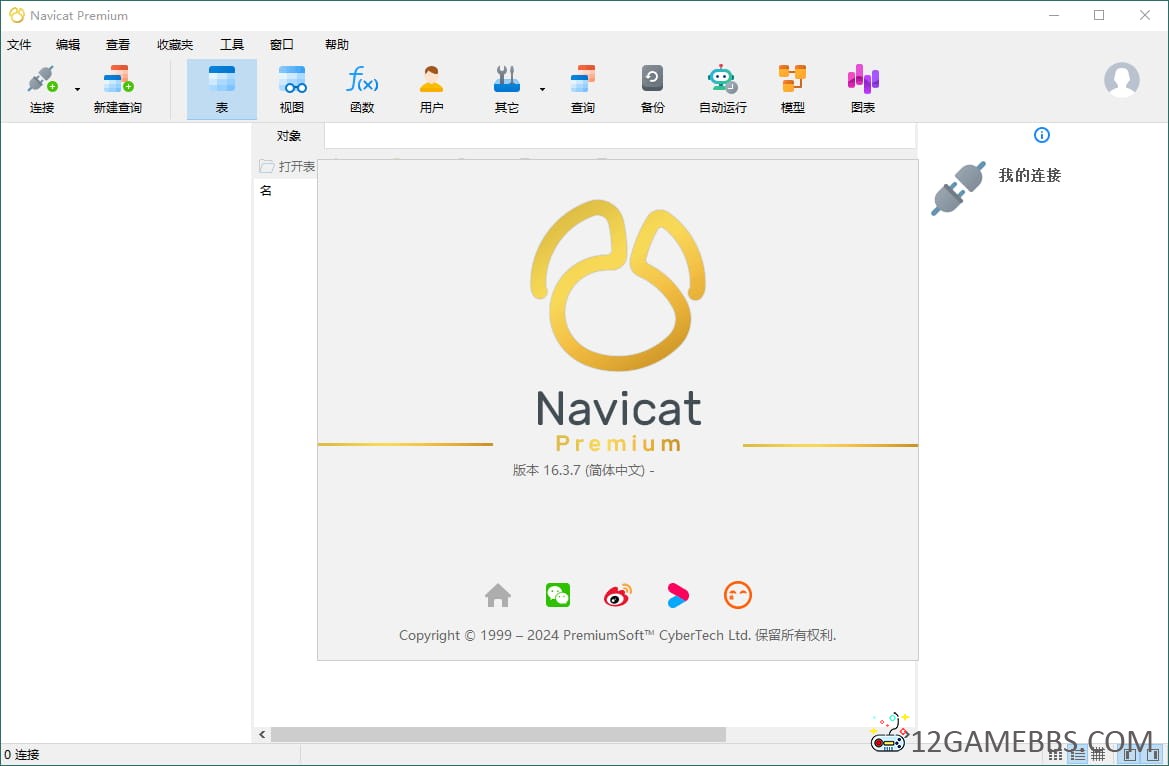Click the blue information icon
Image resolution: width=1169 pixels, height=766 pixels.
pos(1042,135)
